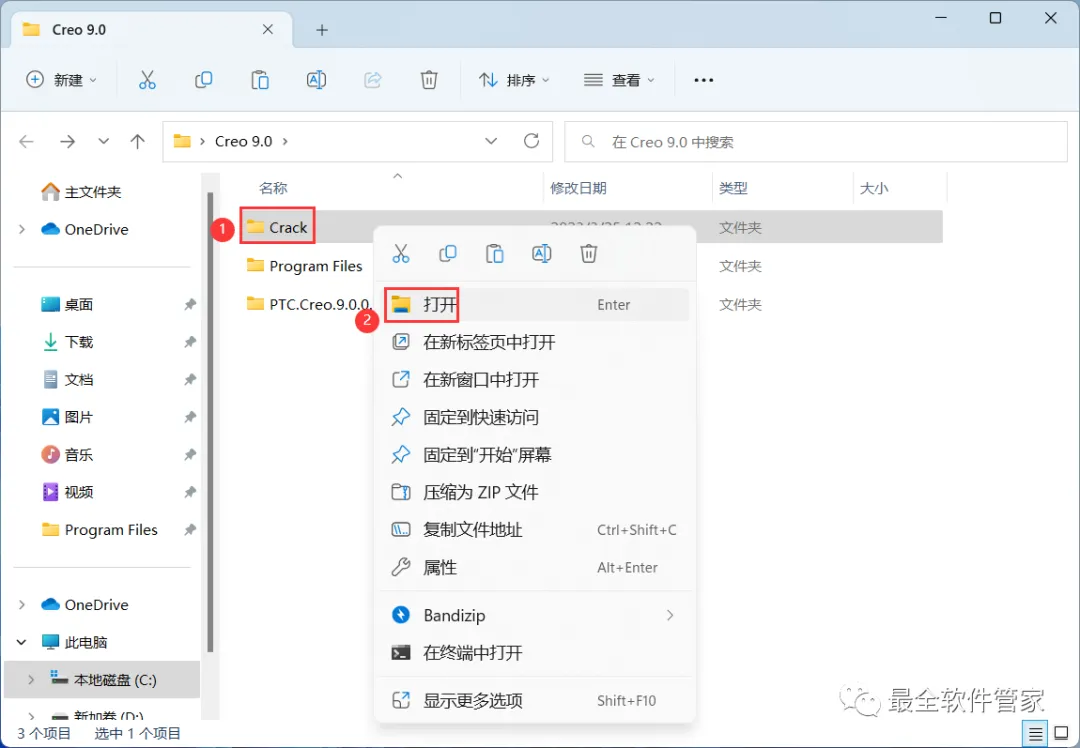Choose 属性 in the context menu
The width and height of the screenshot is (1080, 748).
pyautogui.click(x=534, y=568)
